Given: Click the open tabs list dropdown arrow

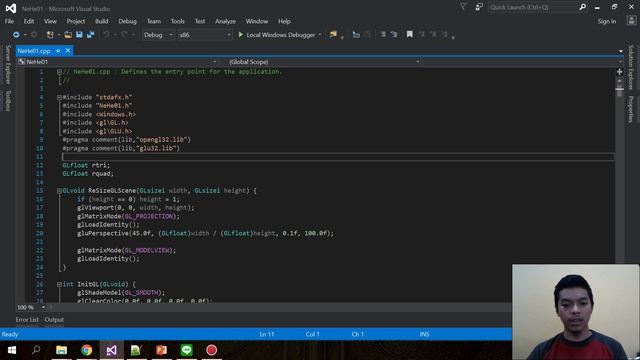Looking at the screenshot, I should [x=620, y=51].
